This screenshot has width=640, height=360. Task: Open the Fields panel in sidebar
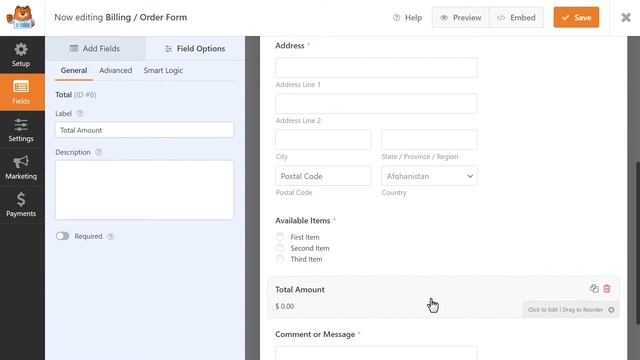click(21, 92)
